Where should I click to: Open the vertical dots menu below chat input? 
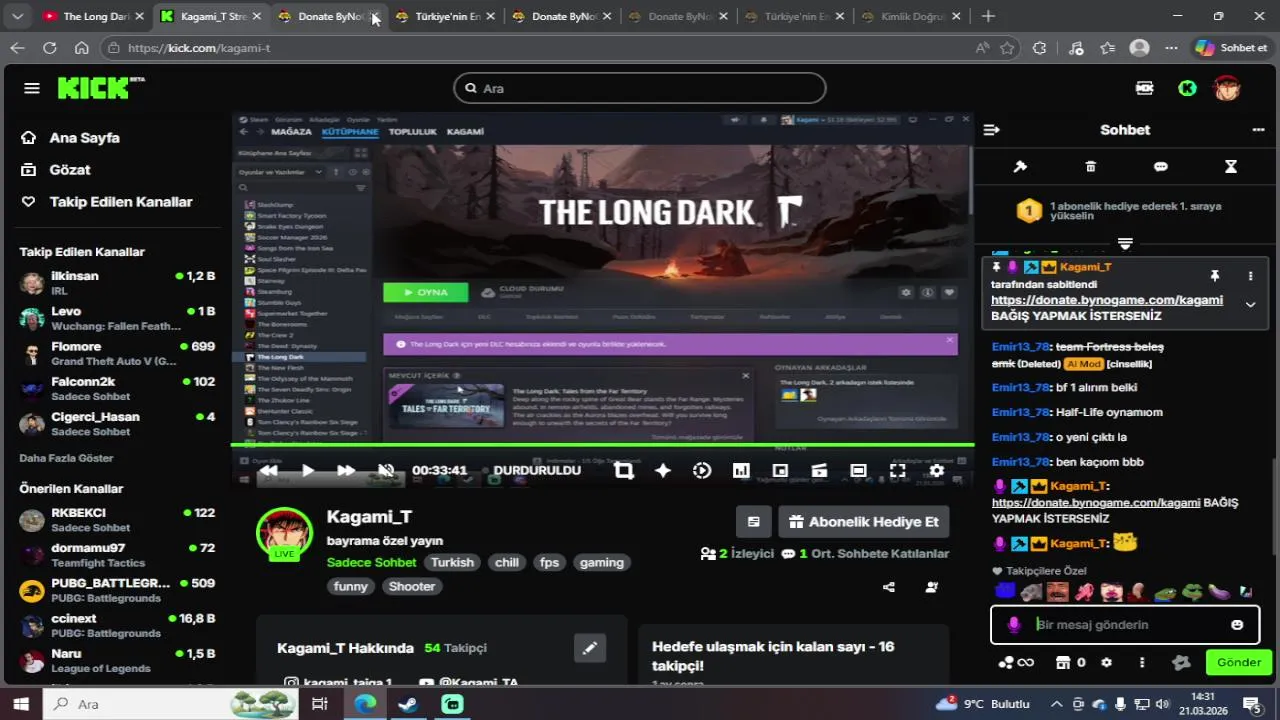[x=1142, y=662]
